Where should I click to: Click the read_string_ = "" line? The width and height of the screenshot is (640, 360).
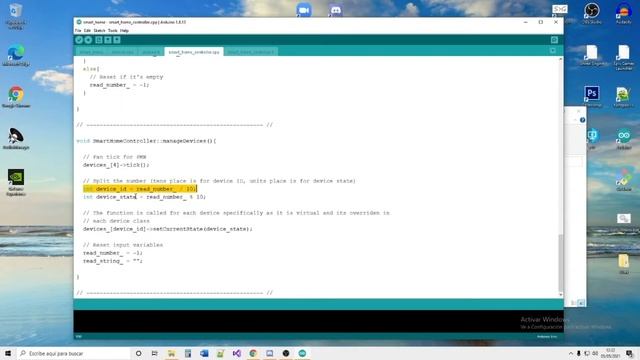[x=113, y=261]
